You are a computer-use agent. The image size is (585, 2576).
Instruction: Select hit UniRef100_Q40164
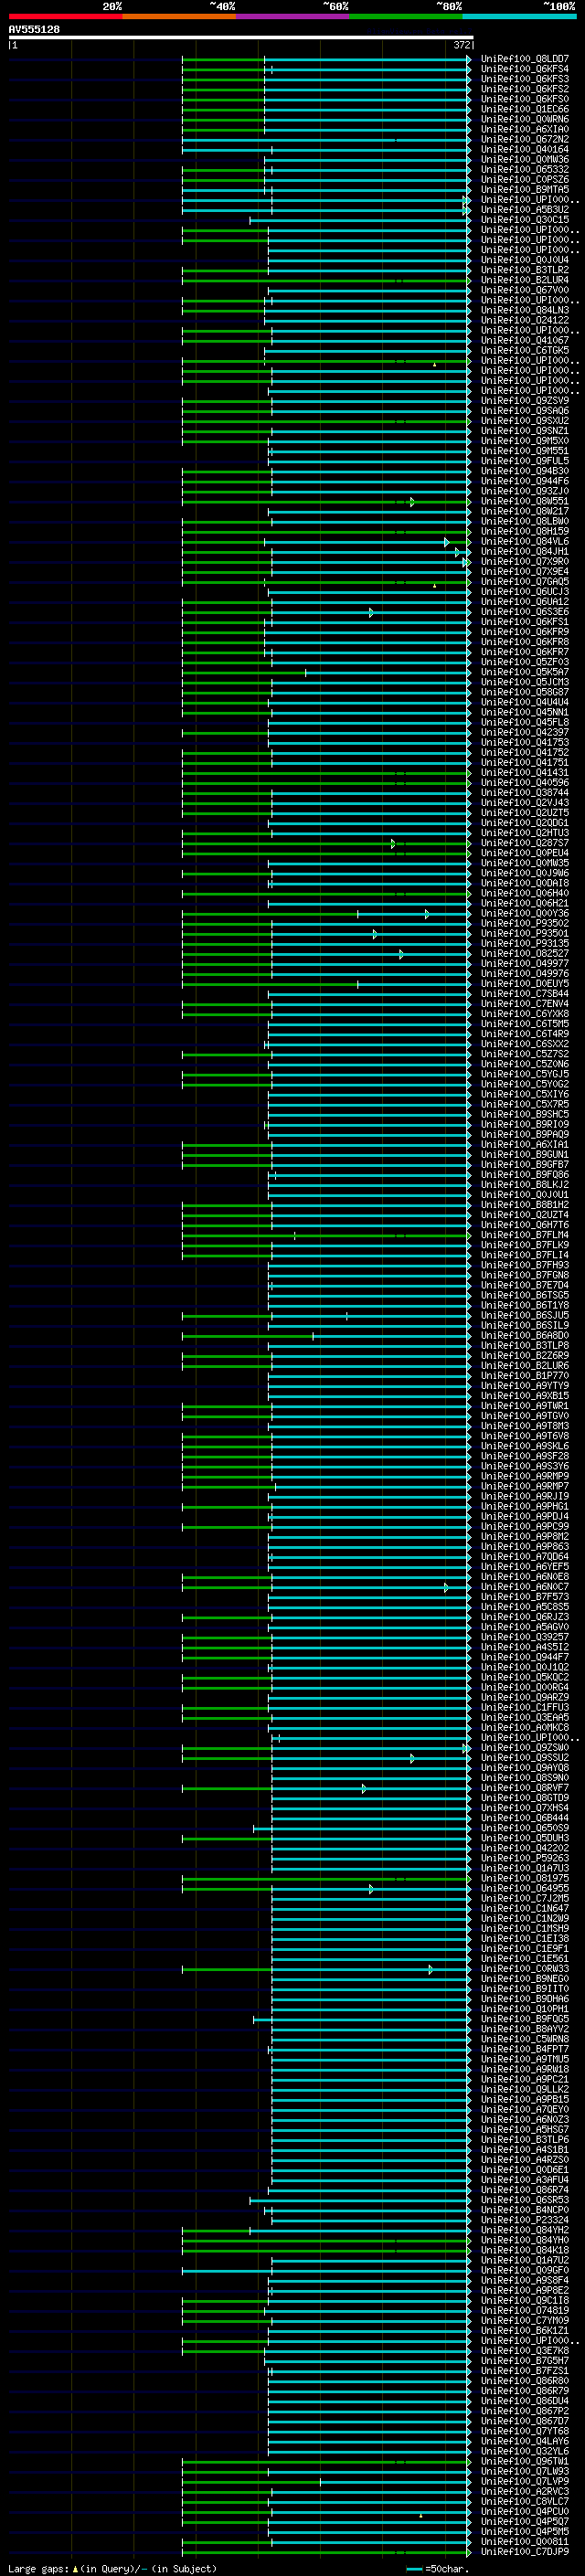(x=525, y=150)
